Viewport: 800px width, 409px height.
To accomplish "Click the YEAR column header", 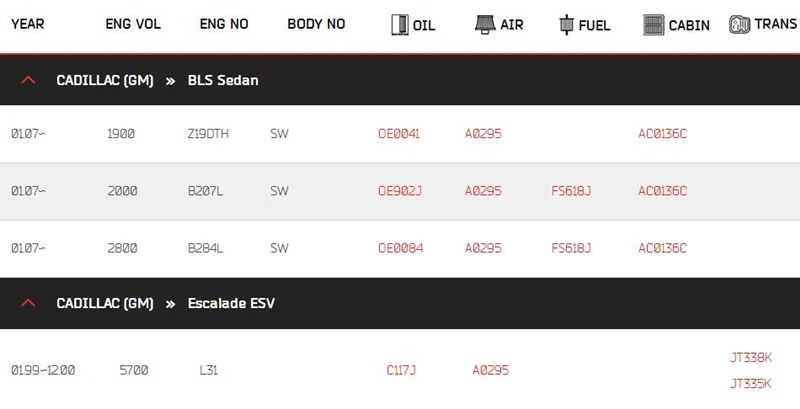I will (27, 24).
